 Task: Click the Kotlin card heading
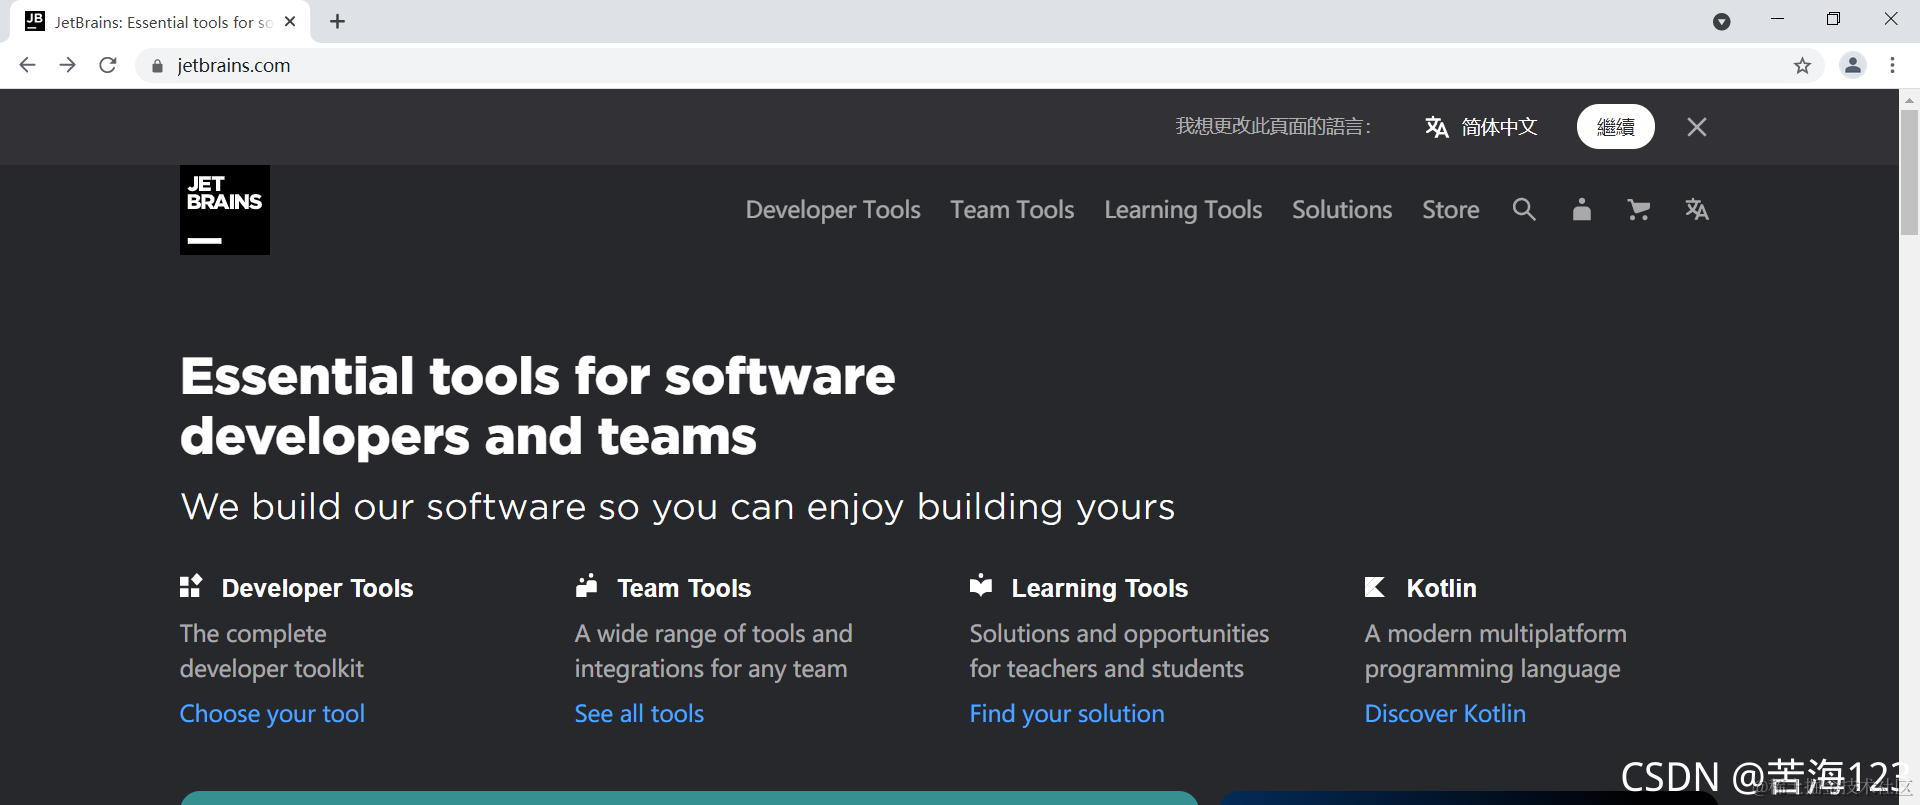click(x=1441, y=588)
